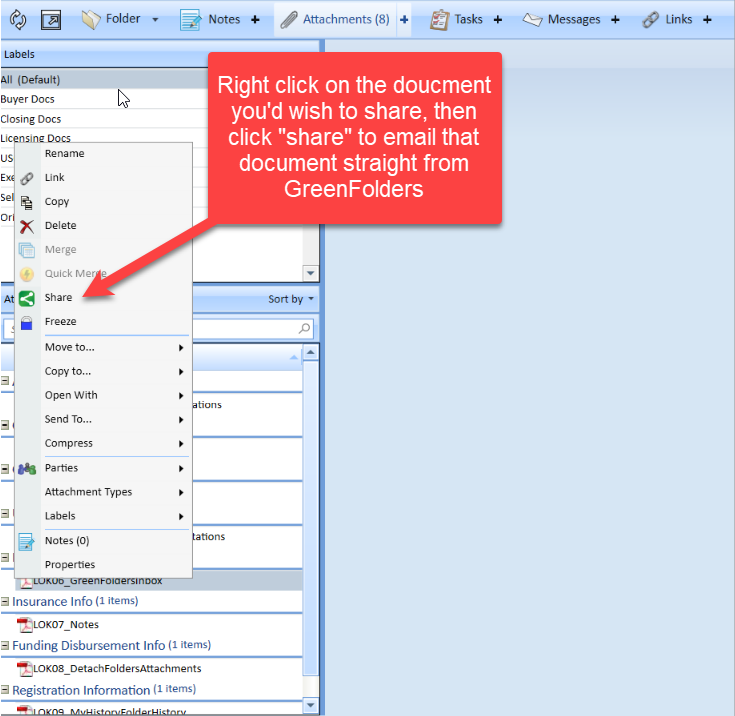
Task: Click the red X Delete icon
Action: pyautogui.click(x=27, y=226)
